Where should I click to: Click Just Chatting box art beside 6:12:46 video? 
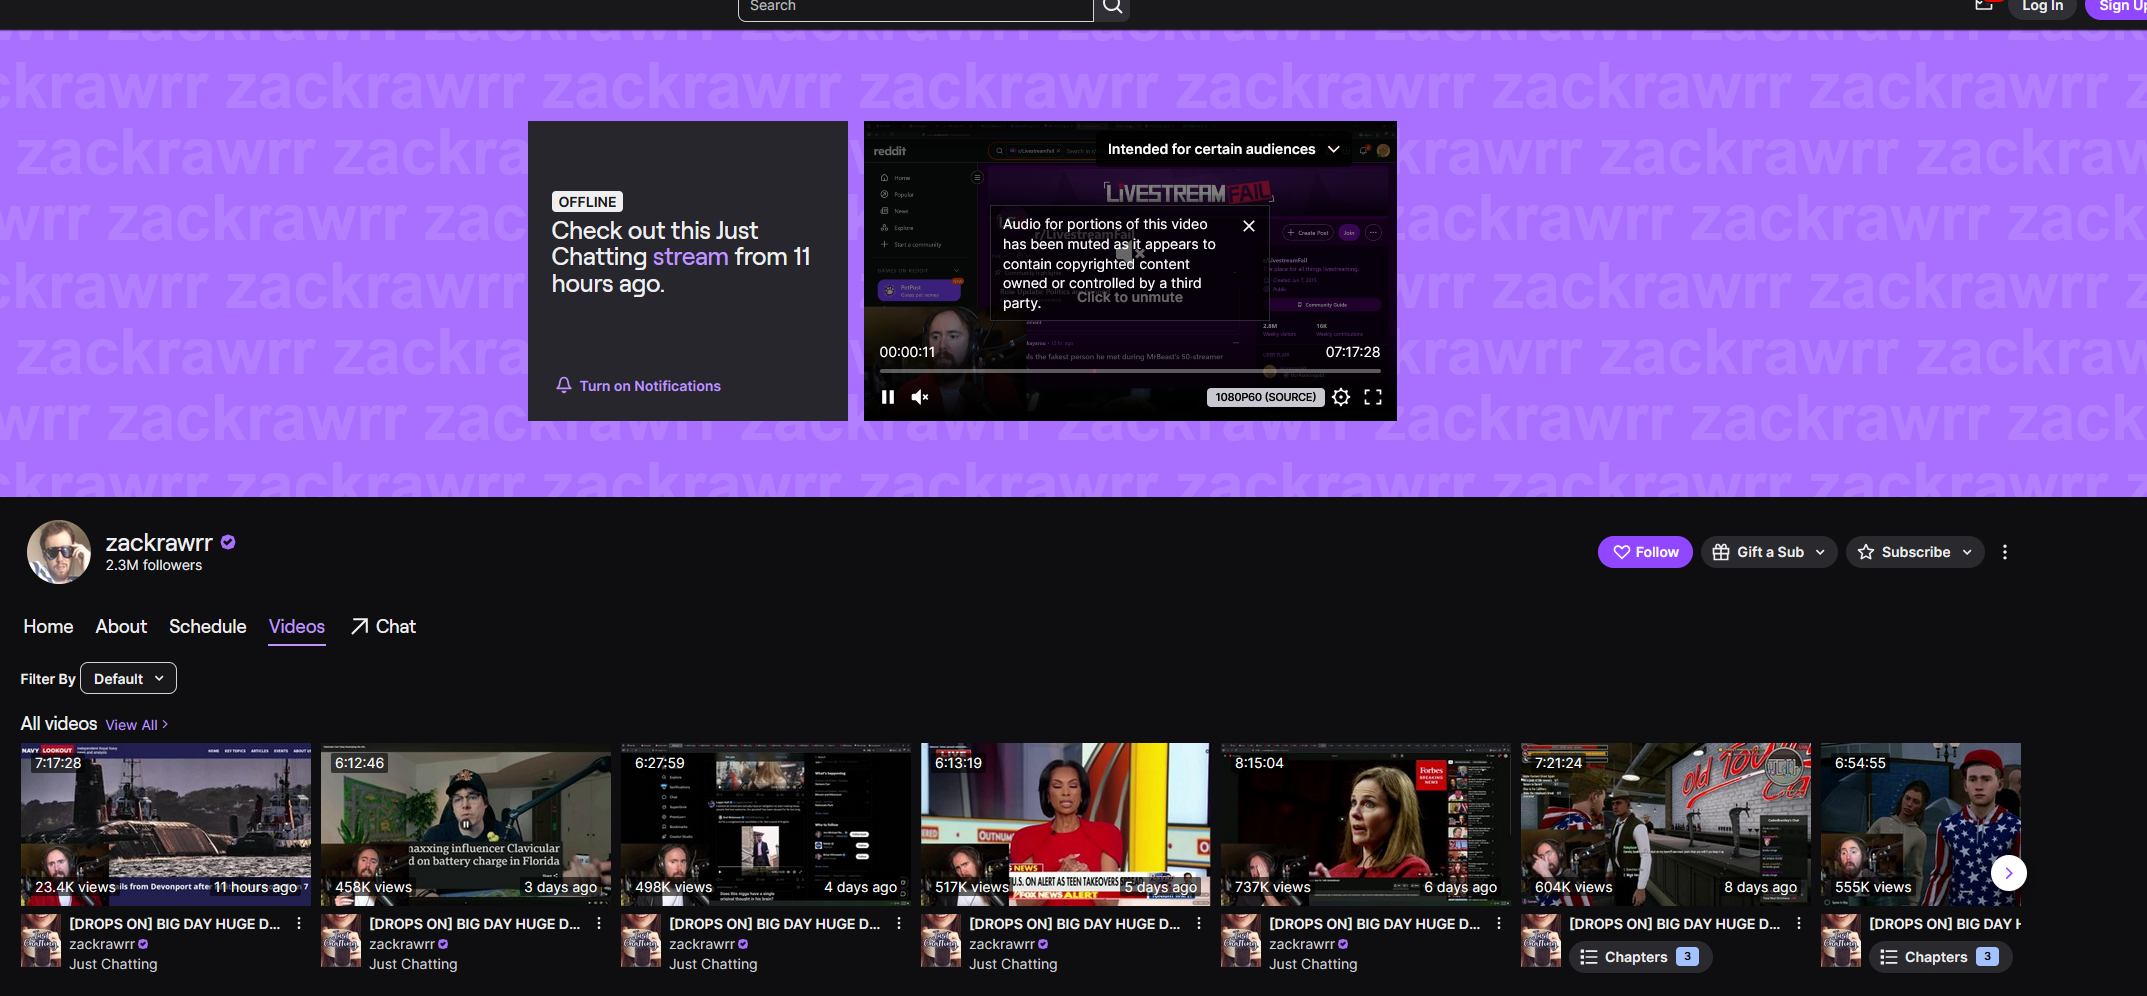341,940
